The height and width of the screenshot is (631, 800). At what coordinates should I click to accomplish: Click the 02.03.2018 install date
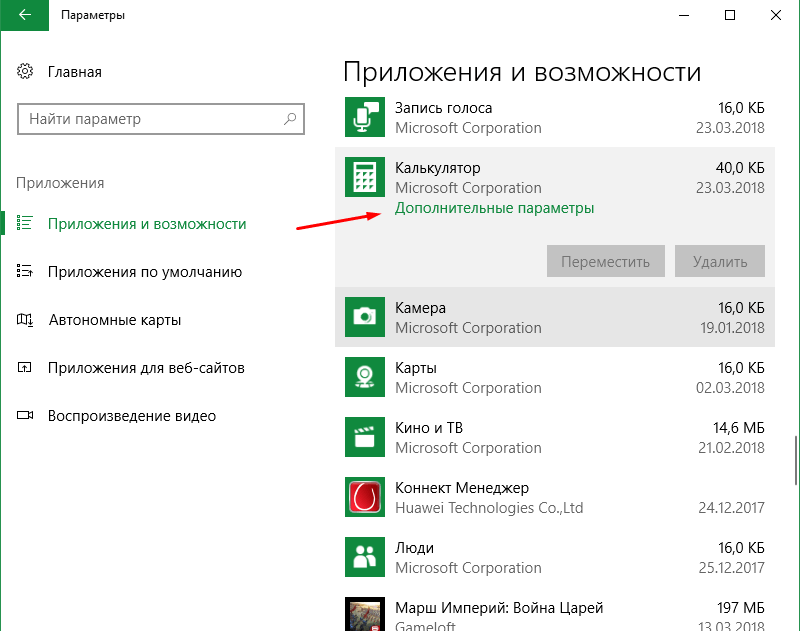(x=730, y=388)
